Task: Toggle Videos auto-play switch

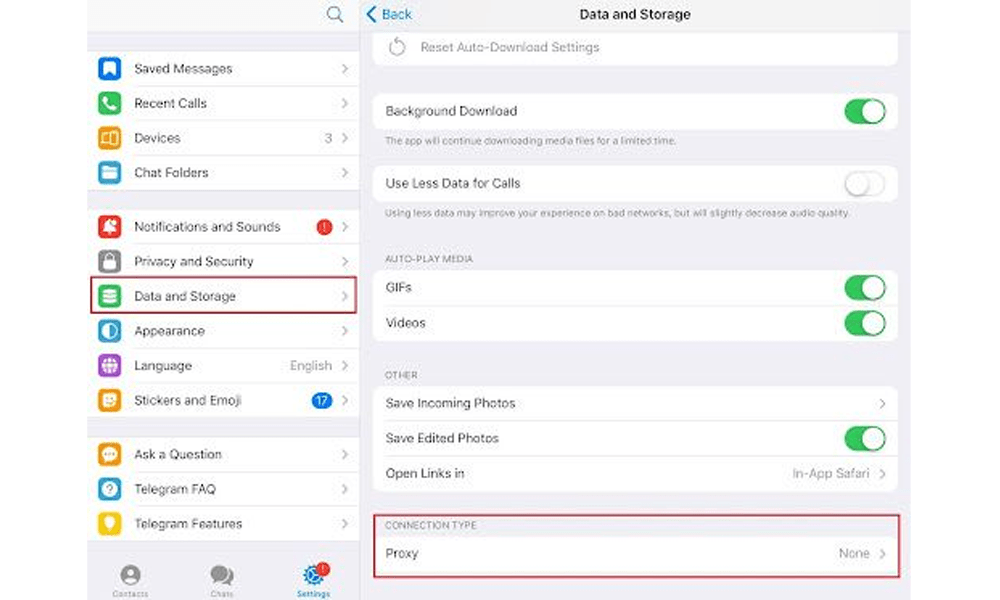Action: (864, 323)
